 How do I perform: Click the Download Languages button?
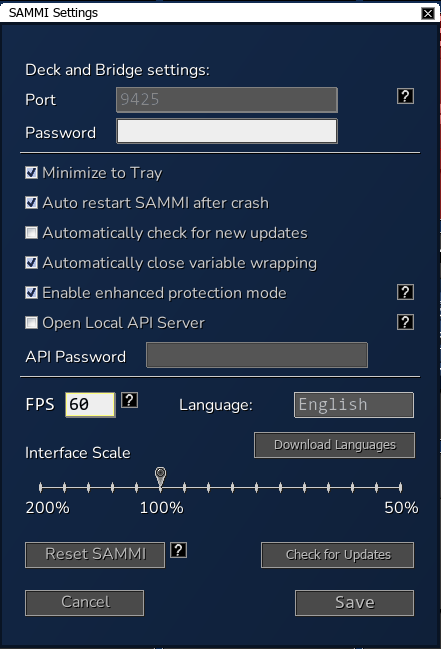334,445
